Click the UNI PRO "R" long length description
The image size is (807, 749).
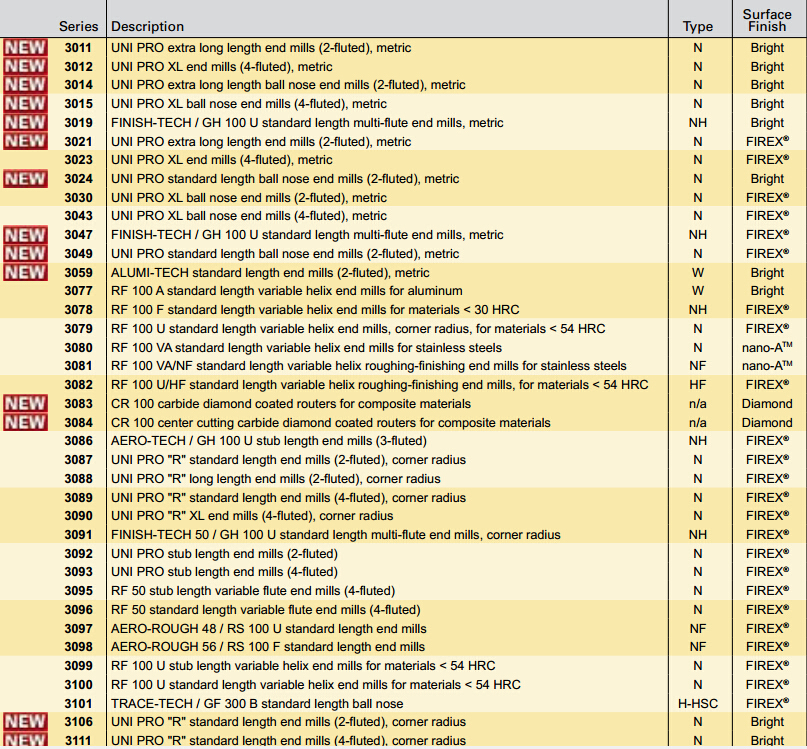coord(276,479)
